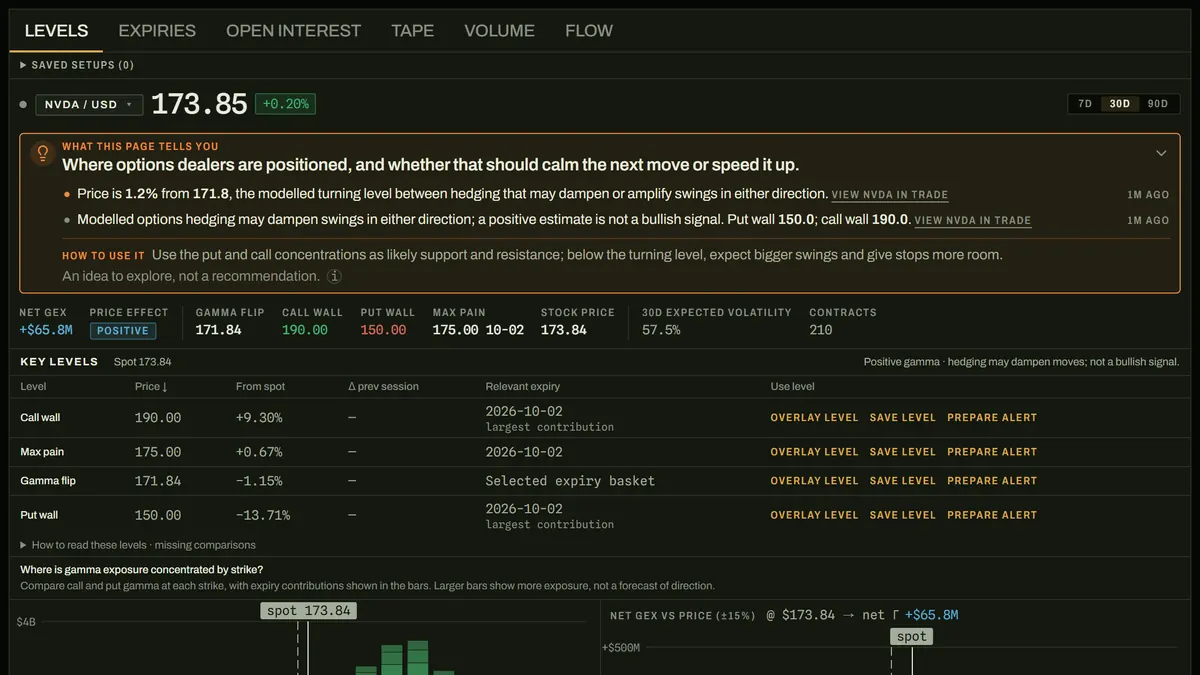Click the tallest green gamma exposure bar

[418, 658]
